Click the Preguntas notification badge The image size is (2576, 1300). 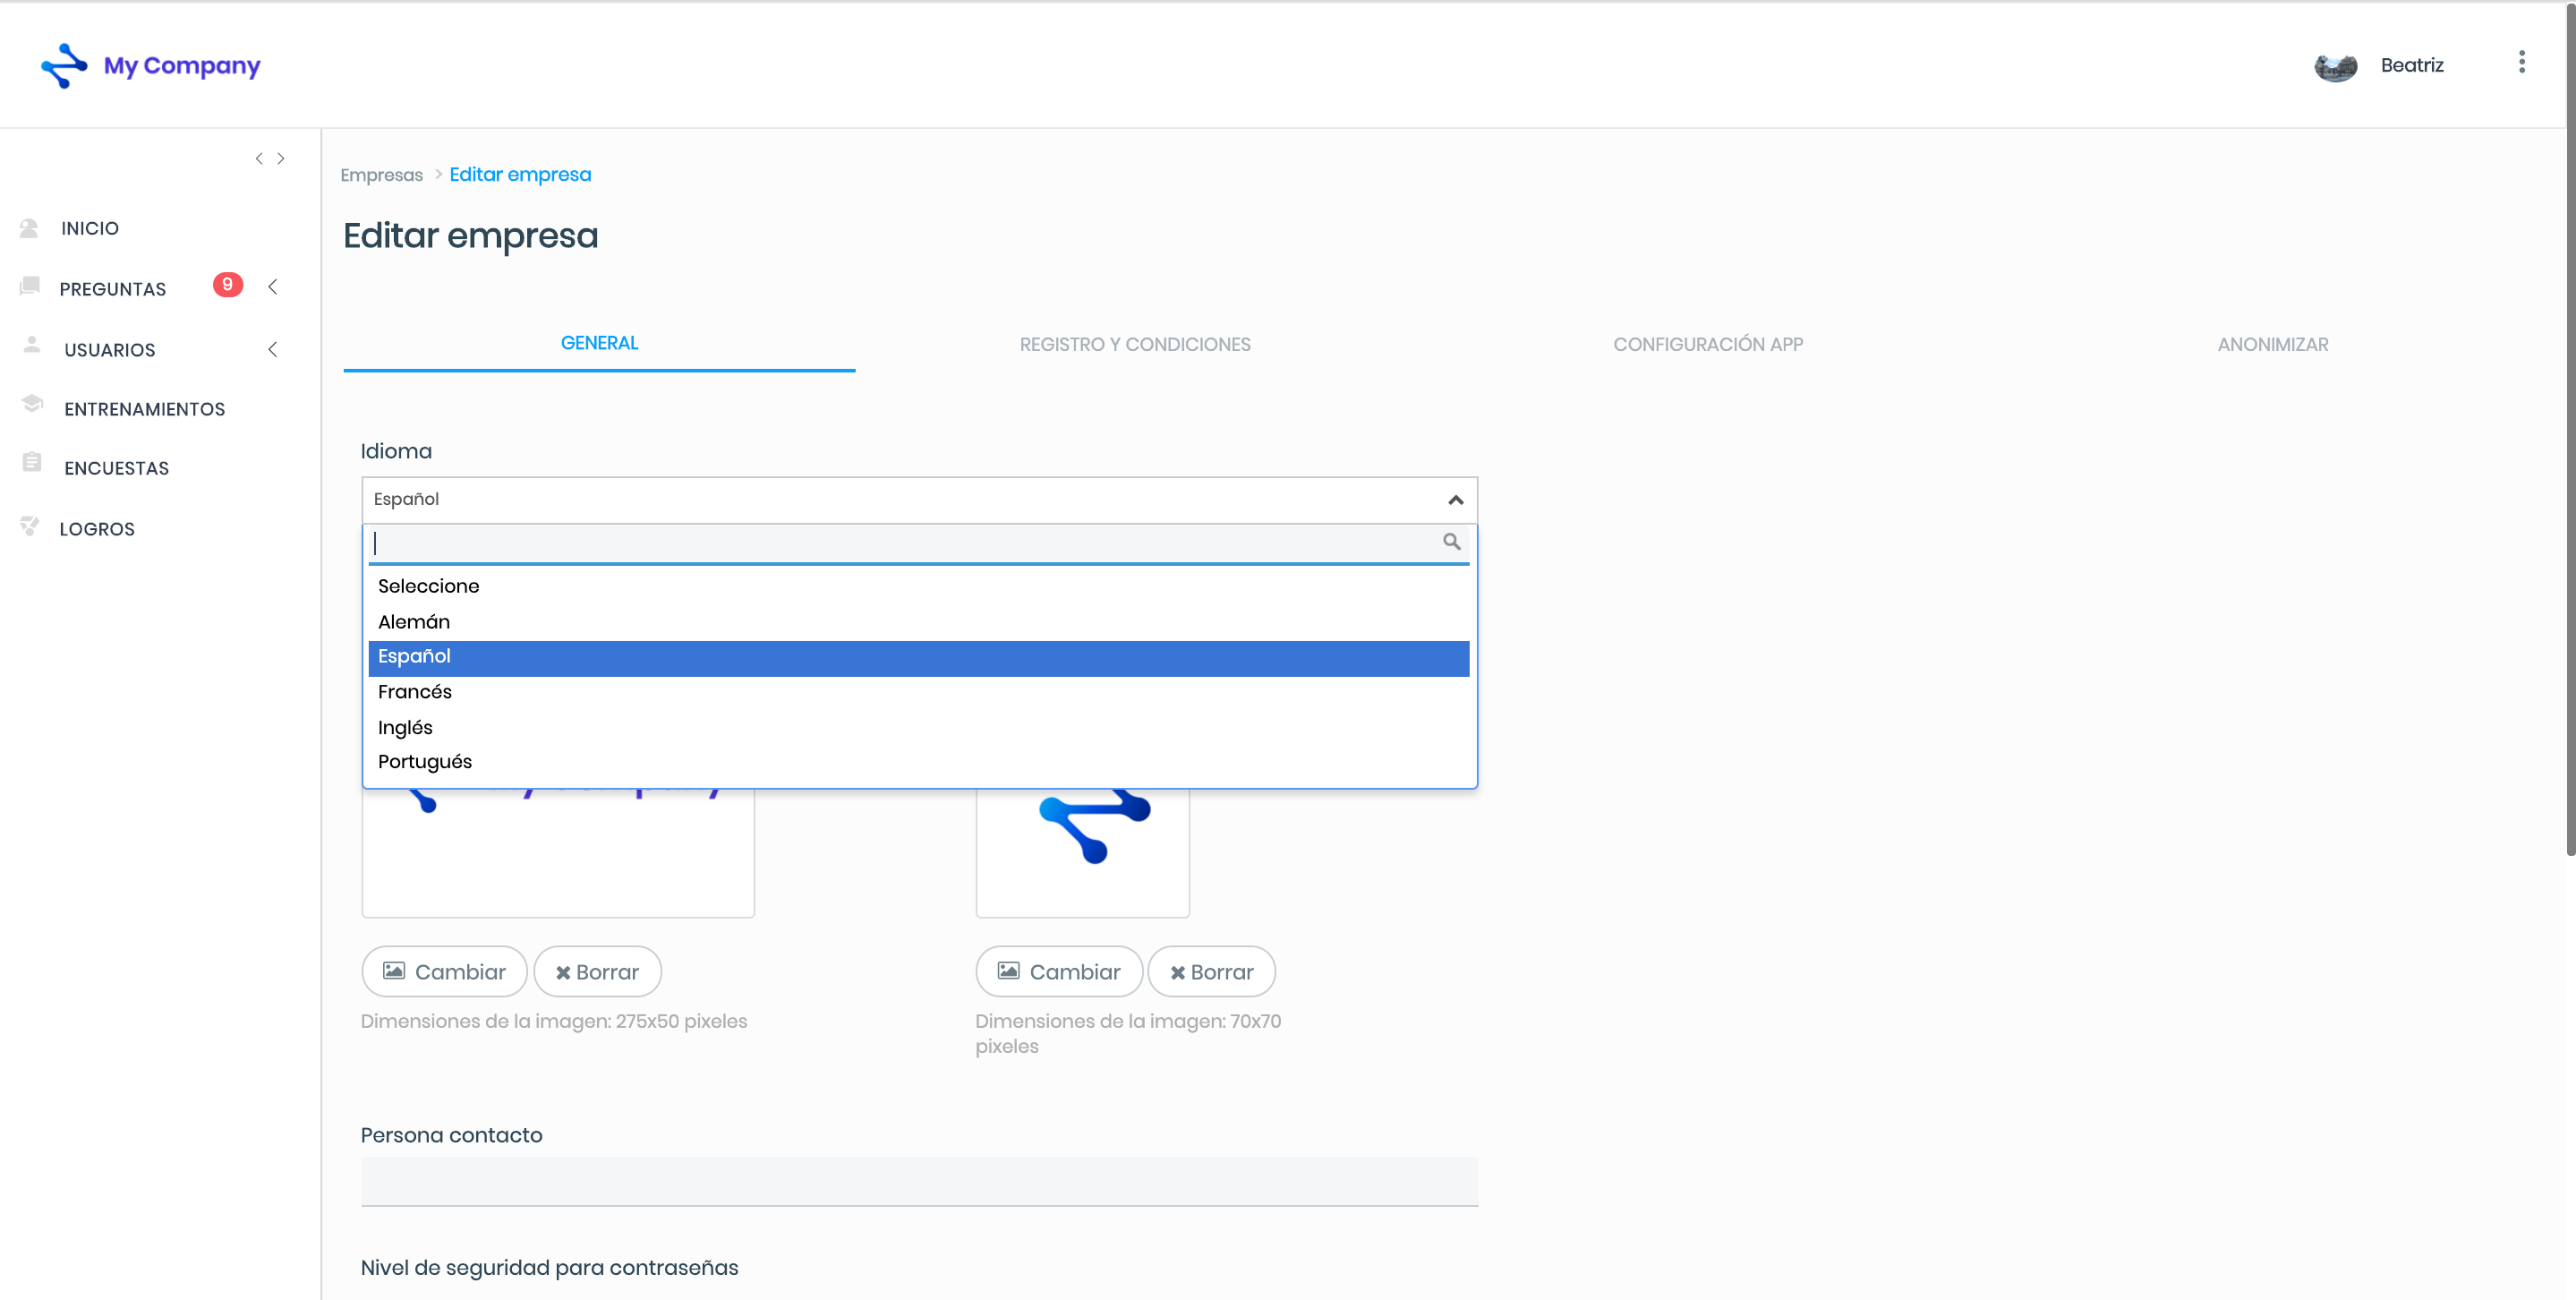(x=227, y=285)
